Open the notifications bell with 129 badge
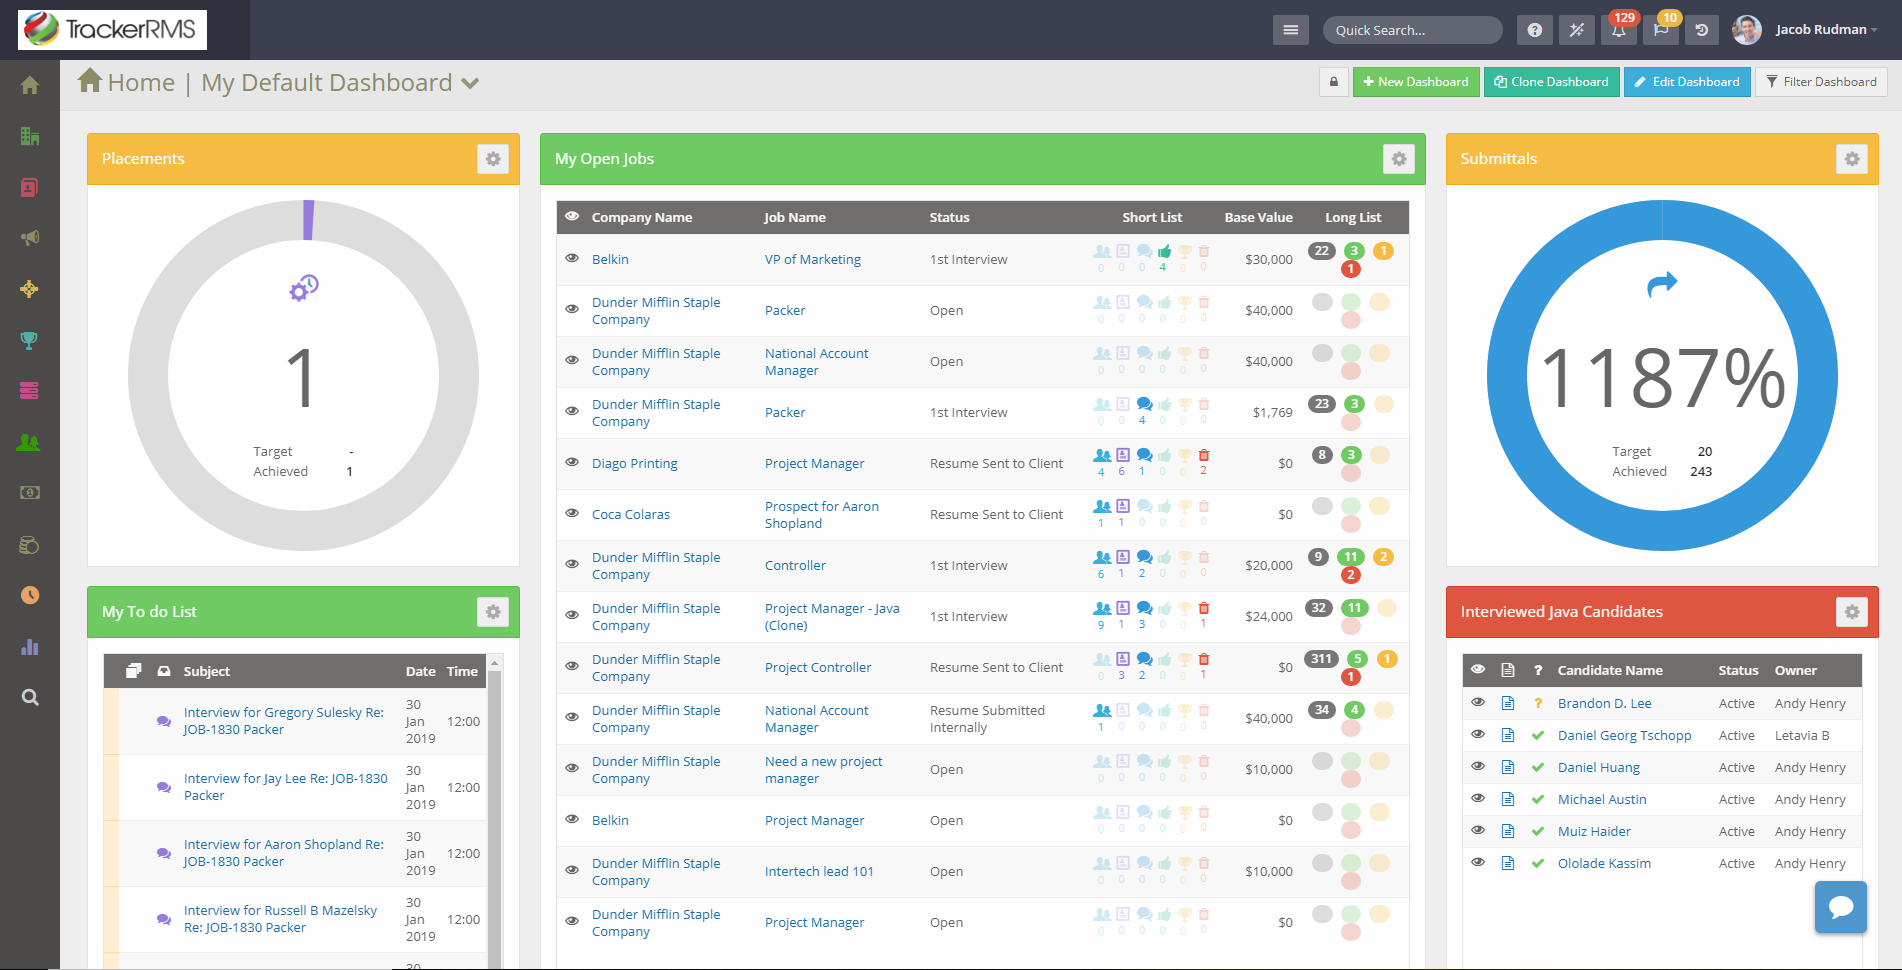Screen dimensions: 1902x970 pos(1619,30)
